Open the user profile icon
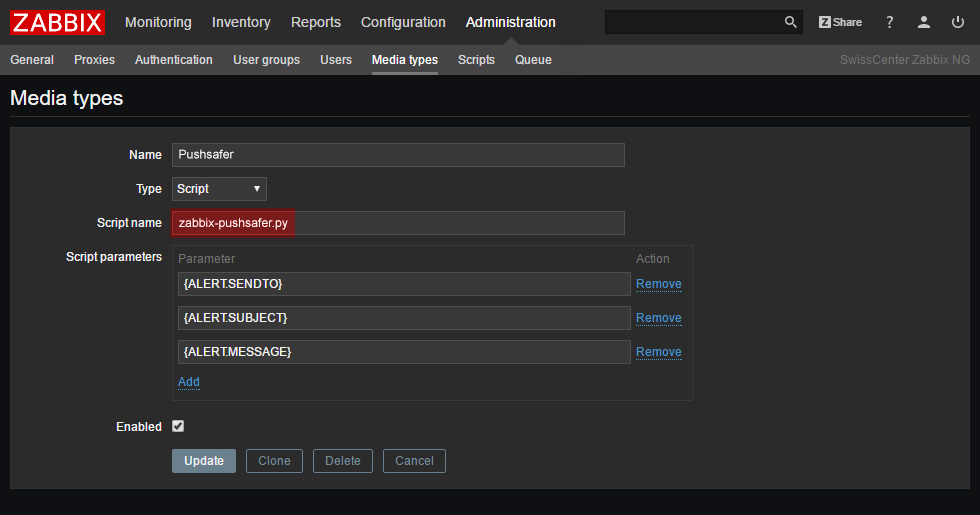Viewport: 980px width, 515px height. [x=924, y=22]
